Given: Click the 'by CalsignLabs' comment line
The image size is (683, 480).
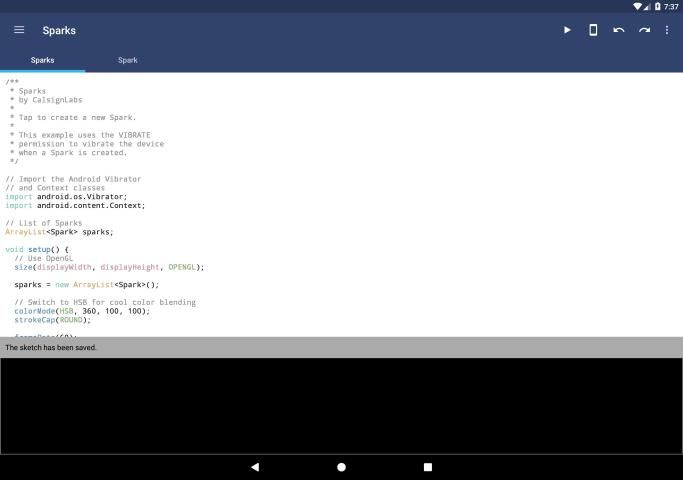Looking at the screenshot, I should click(x=50, y=100).
